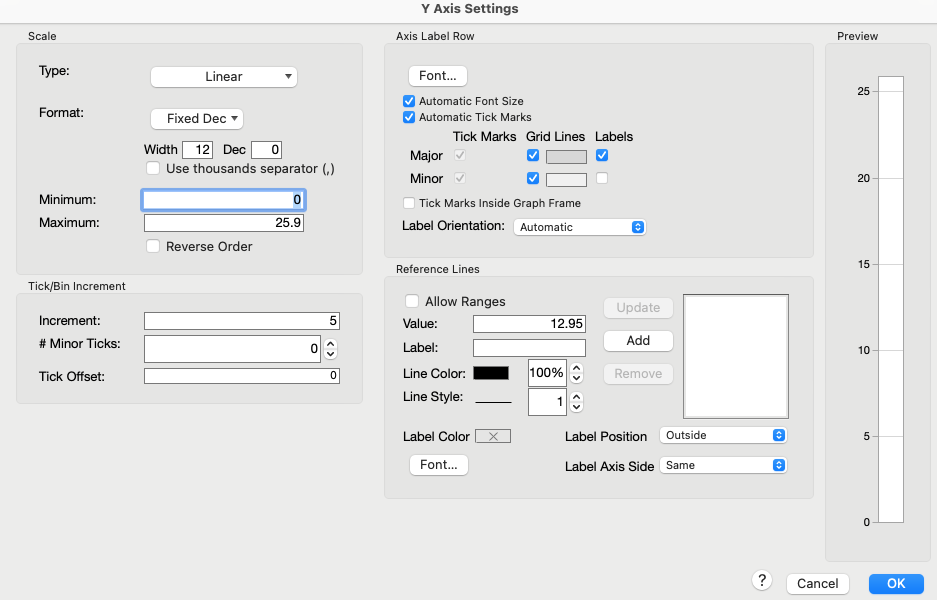Screen dimensions: 937x600
Task: Open the Label Axis Side dropdown
Action: (x=722, y=465)
